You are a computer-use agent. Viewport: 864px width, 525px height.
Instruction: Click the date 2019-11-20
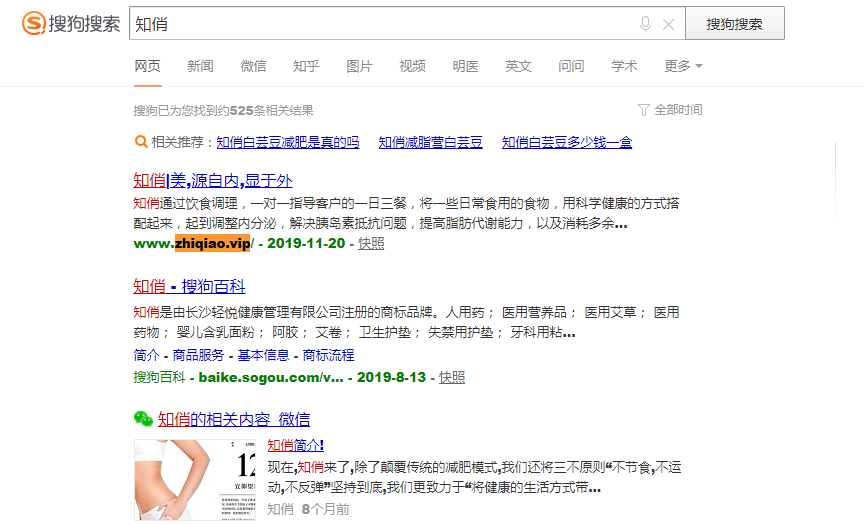coord(306,243)
